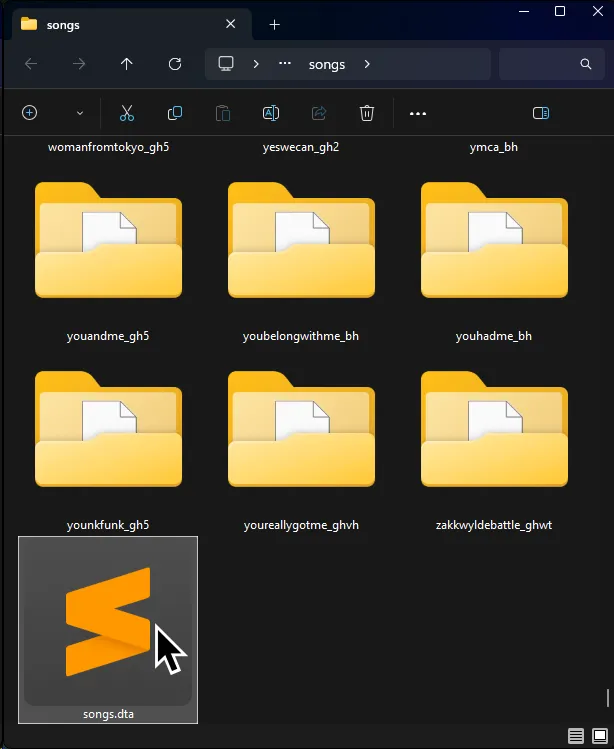Viewport: 614px width, 749px height.
Task: Click the search box
Action: [552, 64]
